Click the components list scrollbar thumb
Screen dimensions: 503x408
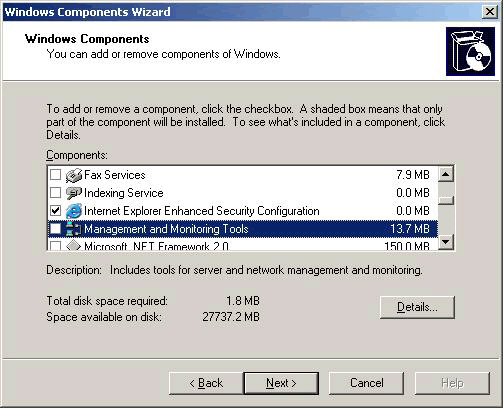pos(446,200)
